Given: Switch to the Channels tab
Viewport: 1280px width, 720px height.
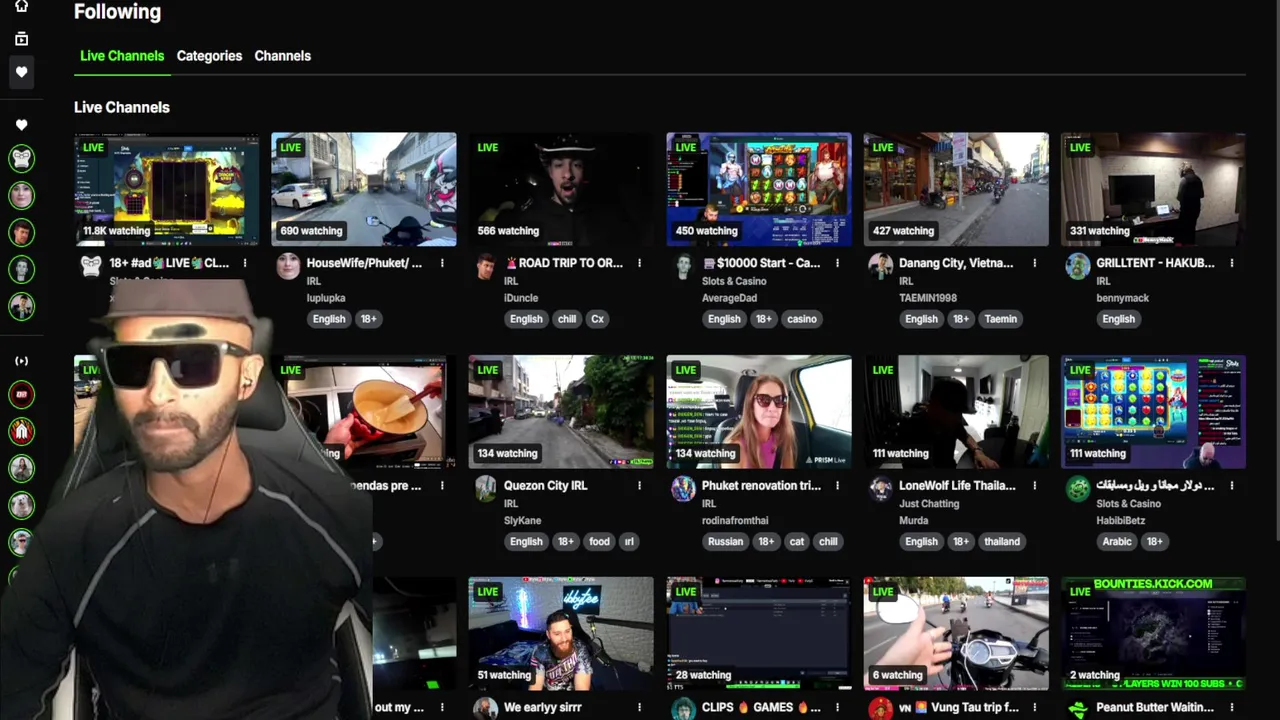Looking at the screenshot, I should coord(282,56).
